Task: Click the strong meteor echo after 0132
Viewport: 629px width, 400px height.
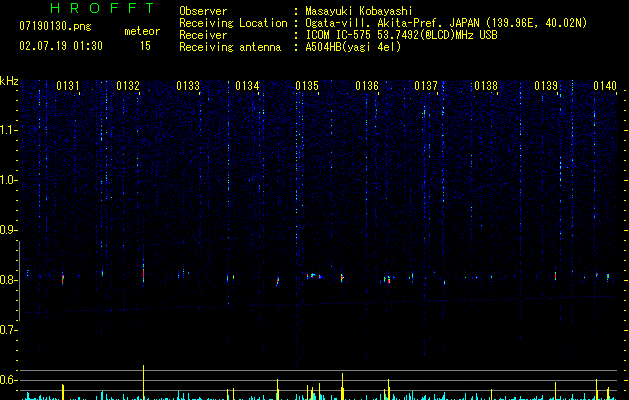Action: coord(143,273)
